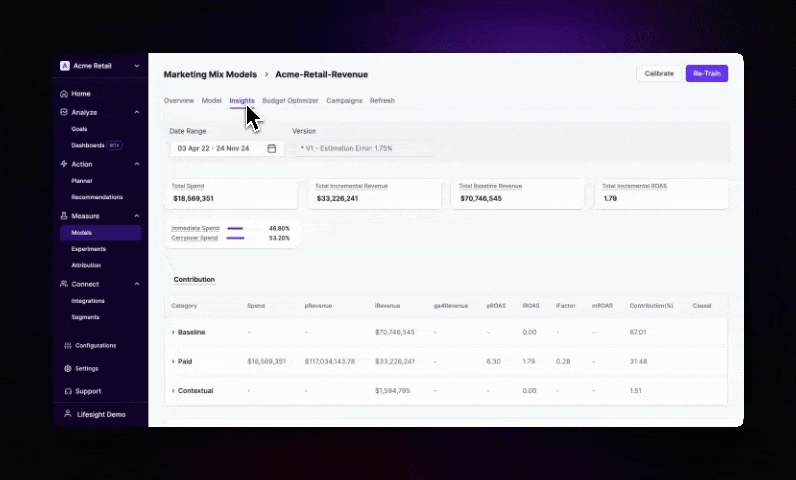
Task: Collapse the Connect section chevron
Action: click(137, 284)
